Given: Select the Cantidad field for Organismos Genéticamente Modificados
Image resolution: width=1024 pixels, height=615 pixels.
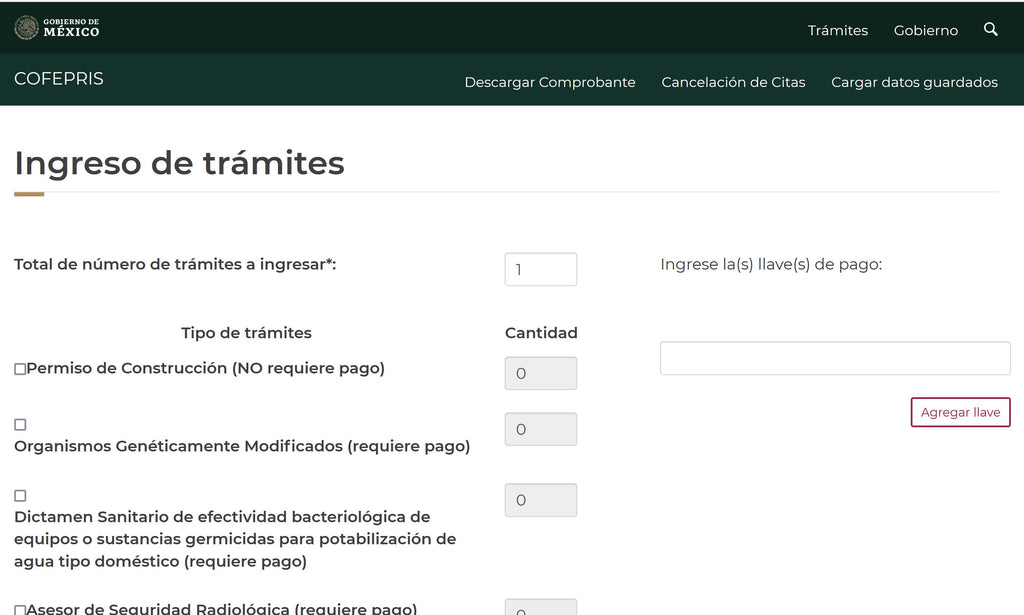Looking at the screenshot, I should click(540, 430).
